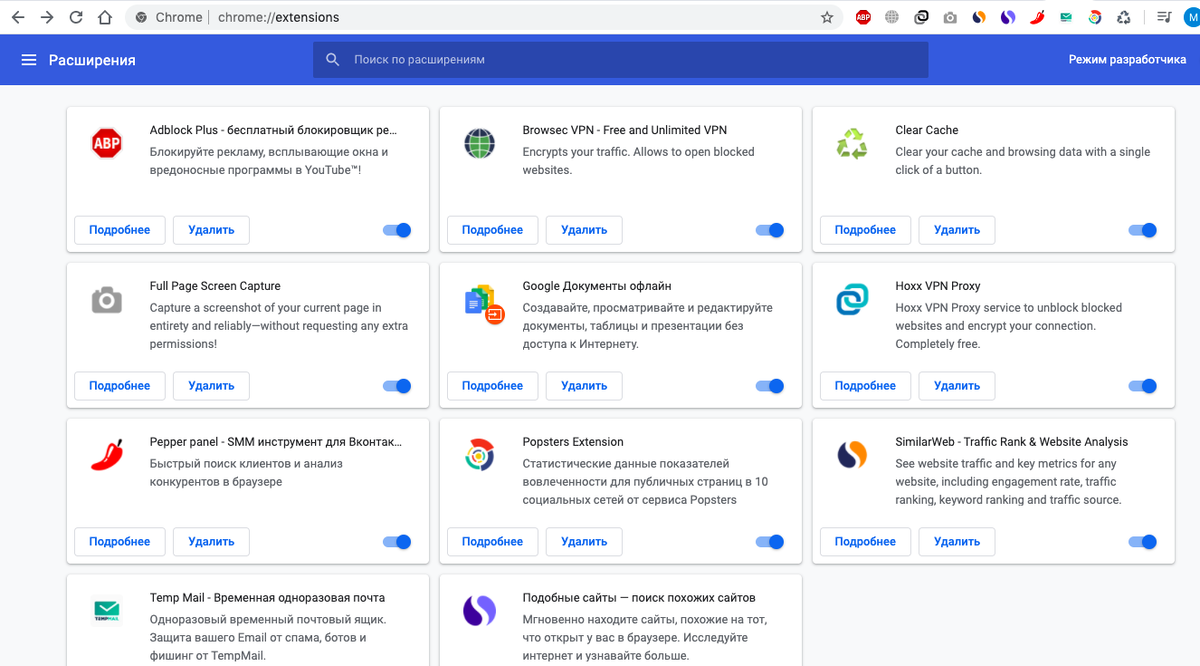Turn off the Hoxx VPN Proxy toggle
This screenshot has height=666, width=1200.
[x=1143, y=386]
